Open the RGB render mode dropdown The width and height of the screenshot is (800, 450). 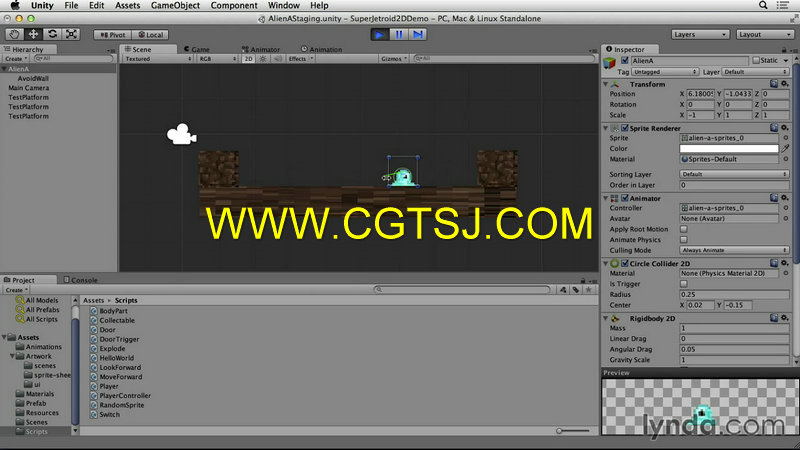(217, 59)
